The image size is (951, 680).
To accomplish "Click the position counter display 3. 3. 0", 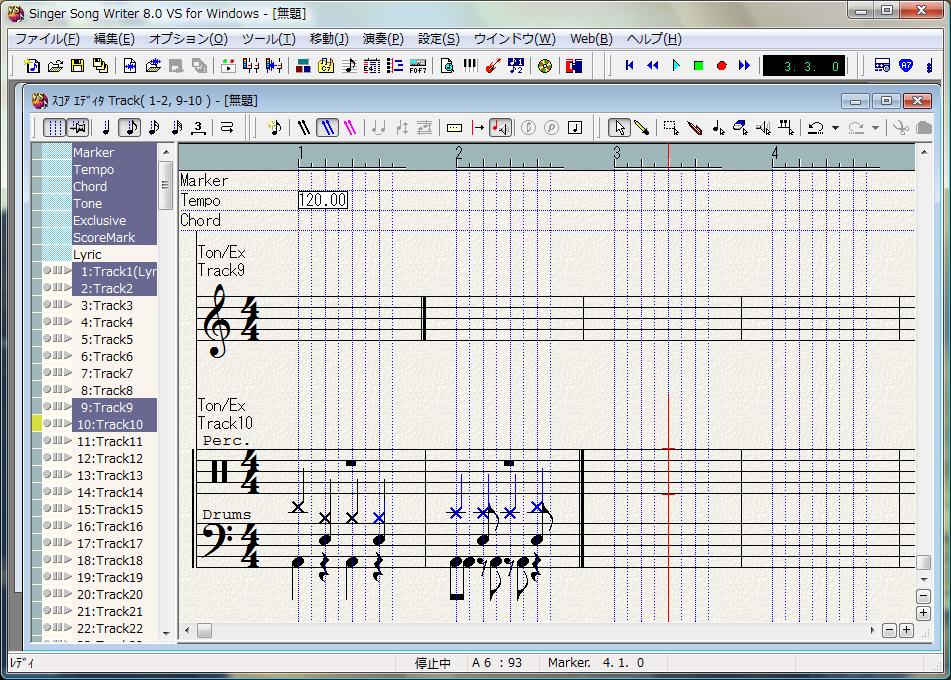I will 804,66.
